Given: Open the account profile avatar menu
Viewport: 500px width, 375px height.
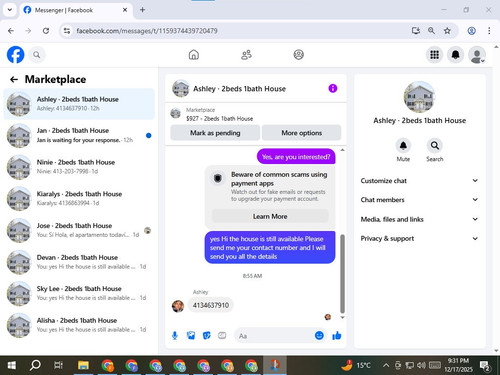Looking at the screenshot, I should pos(477,55).
